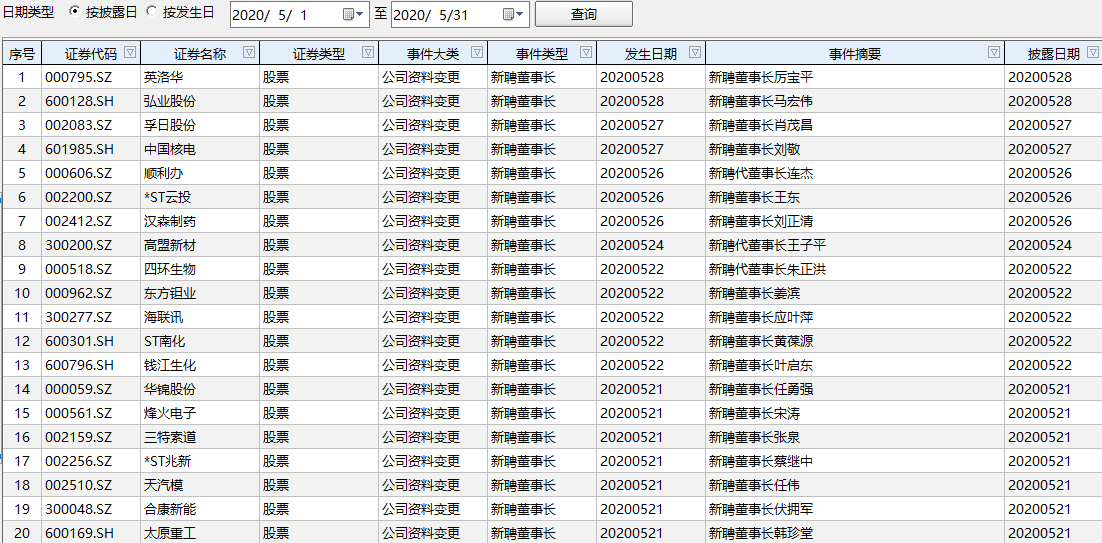Screen dimensions: 1102x543
Task: Select the cell 烽火电子
Action: click(x=200, y=413)
